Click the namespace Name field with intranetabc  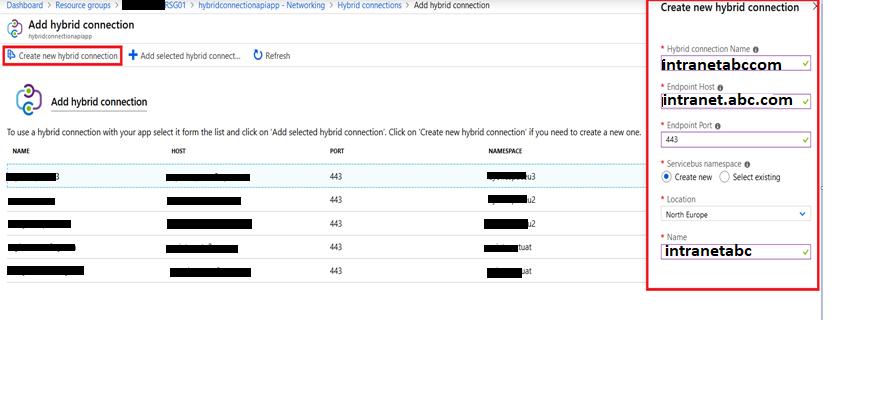point(735,251)
